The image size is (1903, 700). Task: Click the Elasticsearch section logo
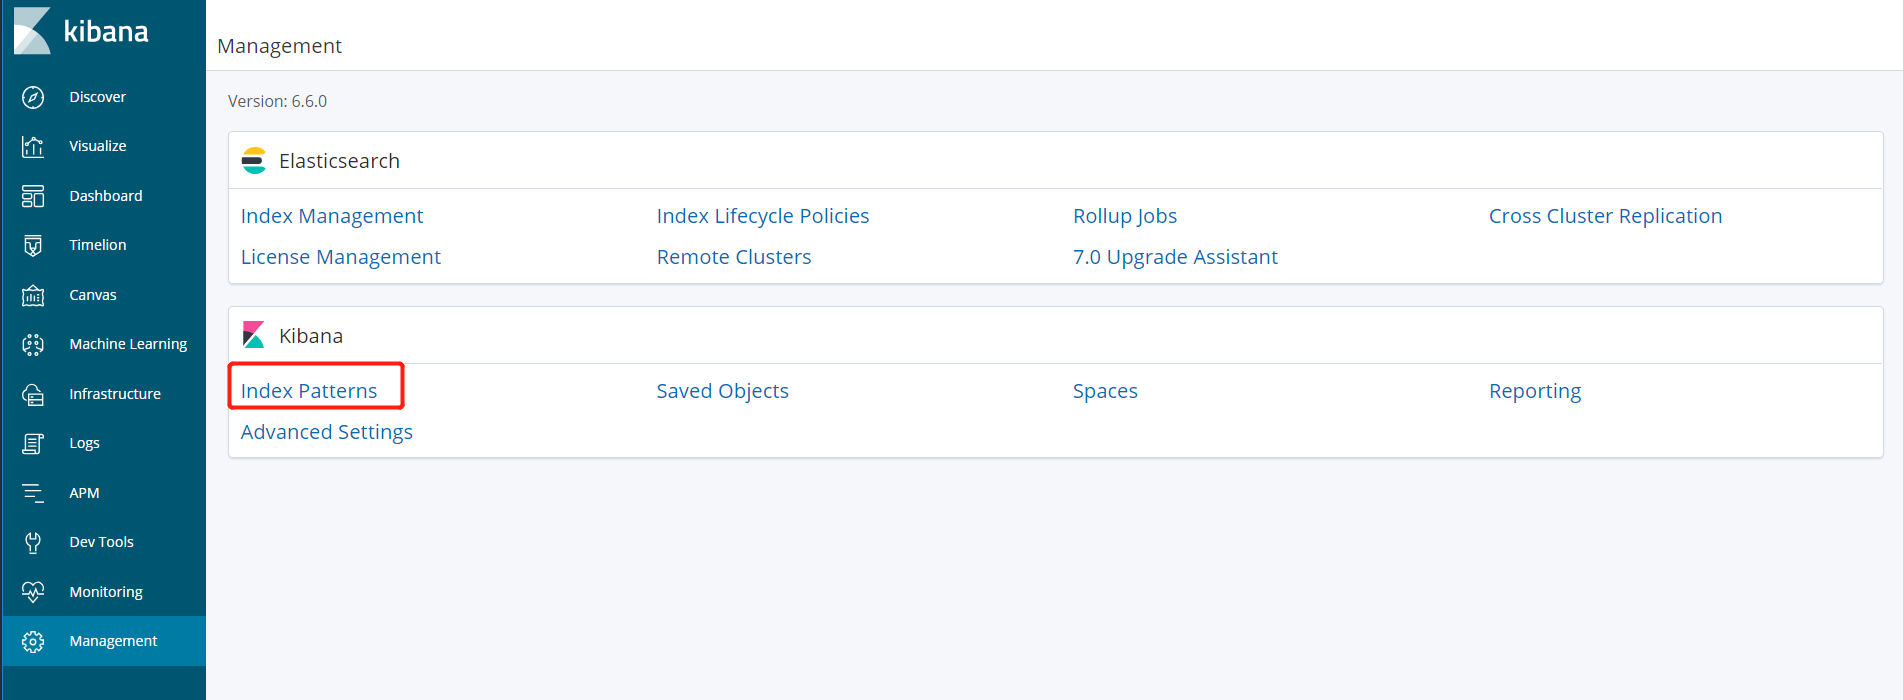(254, 161)
